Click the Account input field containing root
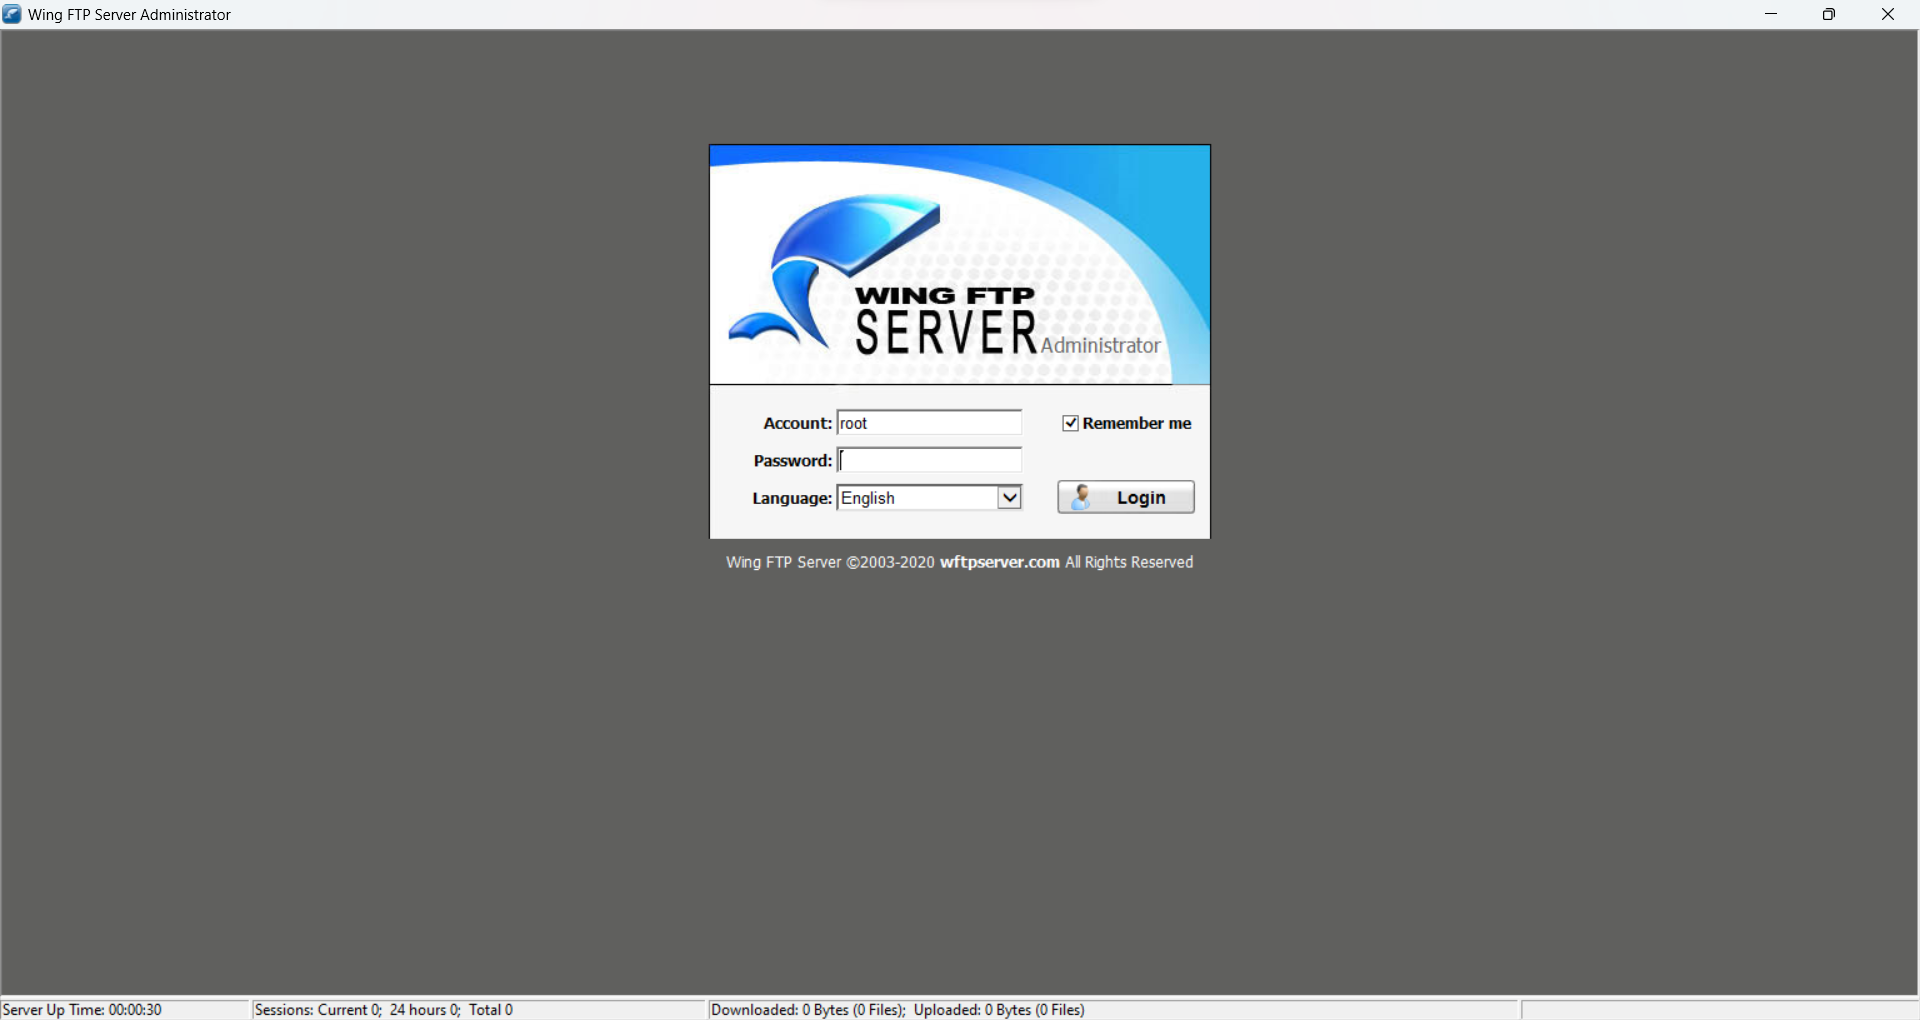 tap(929, 423)
